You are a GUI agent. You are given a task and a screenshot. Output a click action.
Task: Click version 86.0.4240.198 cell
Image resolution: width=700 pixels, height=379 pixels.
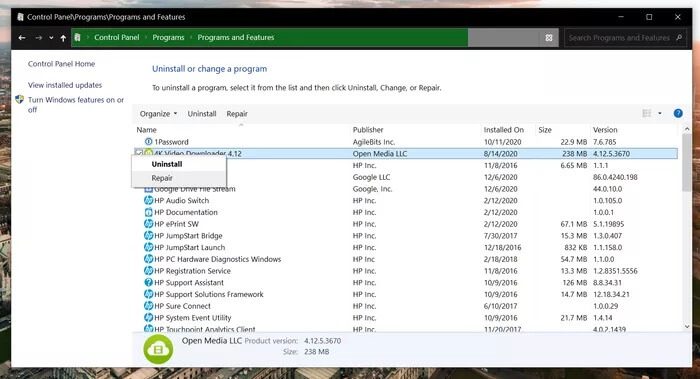[x=615, y=177]
